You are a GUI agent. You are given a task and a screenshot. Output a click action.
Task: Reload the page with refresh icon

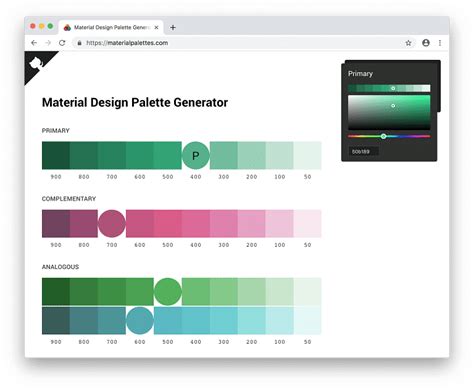pyautogui.click(x=62, y=43)
